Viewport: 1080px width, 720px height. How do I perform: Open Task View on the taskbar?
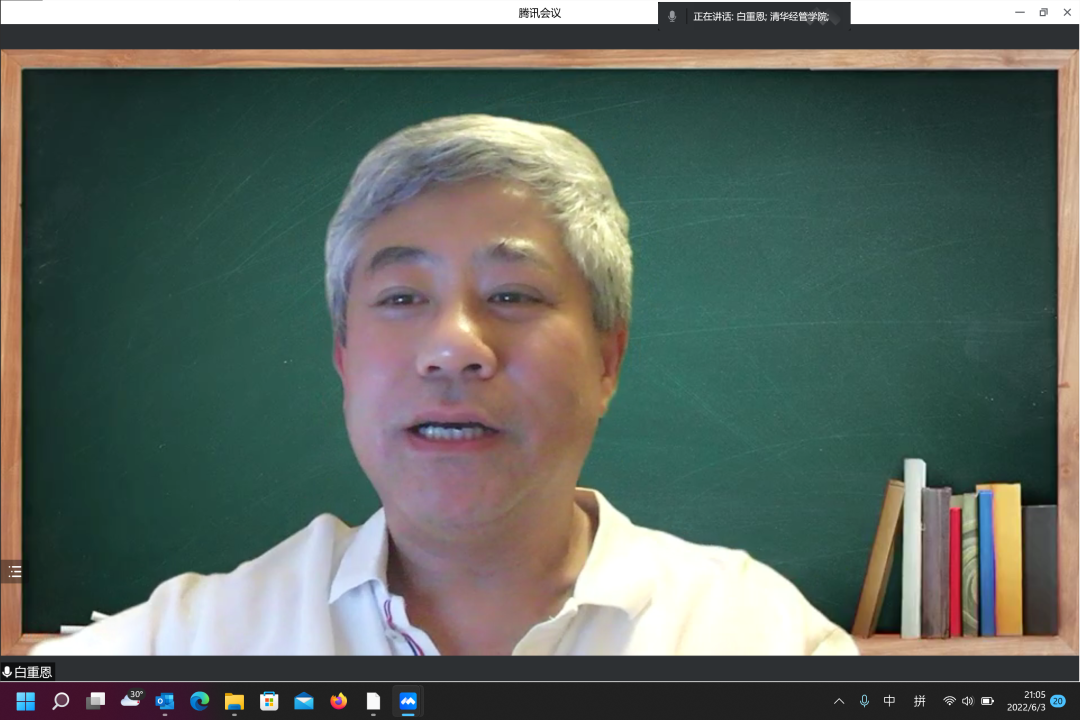(95, 701)
